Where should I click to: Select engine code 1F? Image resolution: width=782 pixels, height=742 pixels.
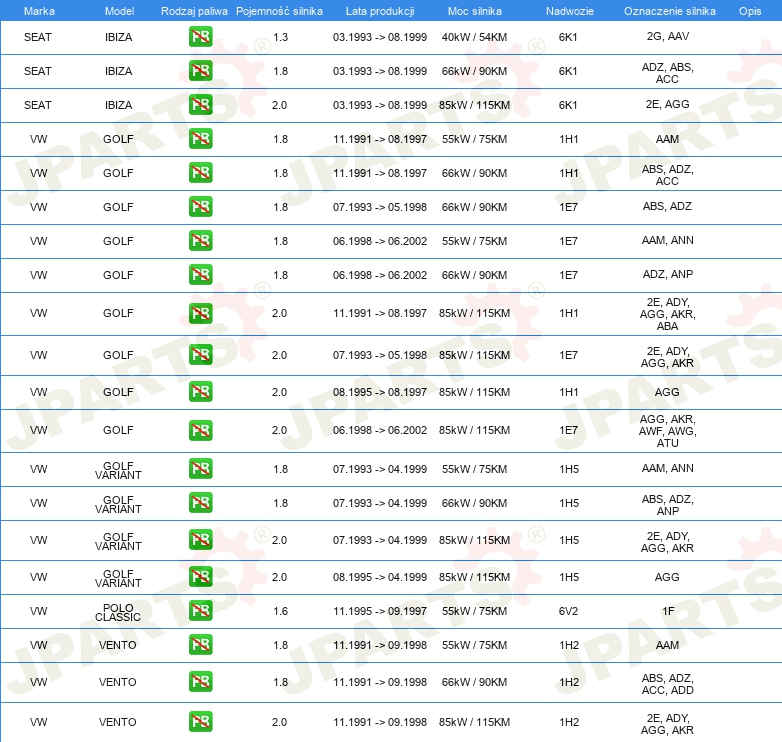pos(668,611)
